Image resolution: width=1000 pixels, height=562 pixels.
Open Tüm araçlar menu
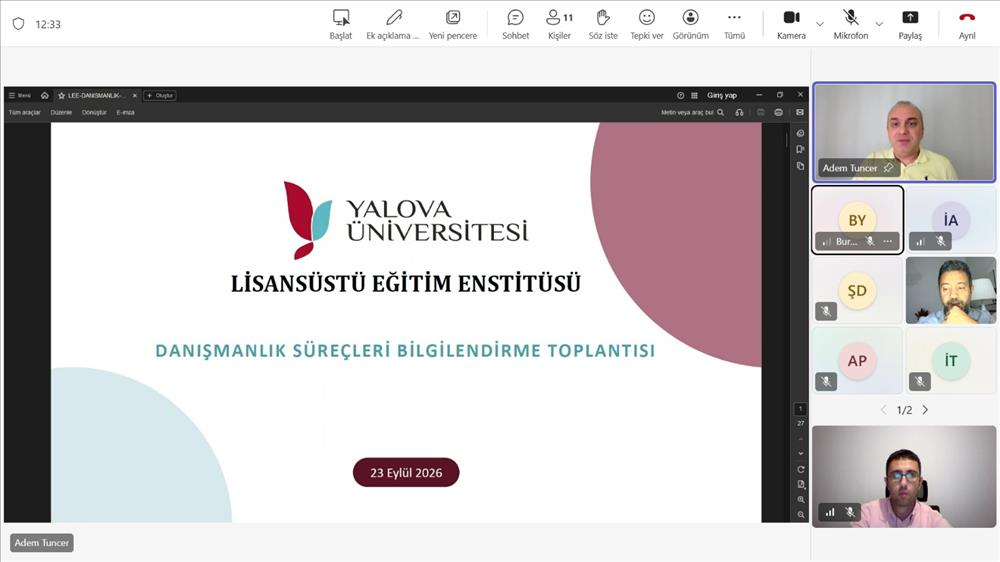[x=24, y=112]
